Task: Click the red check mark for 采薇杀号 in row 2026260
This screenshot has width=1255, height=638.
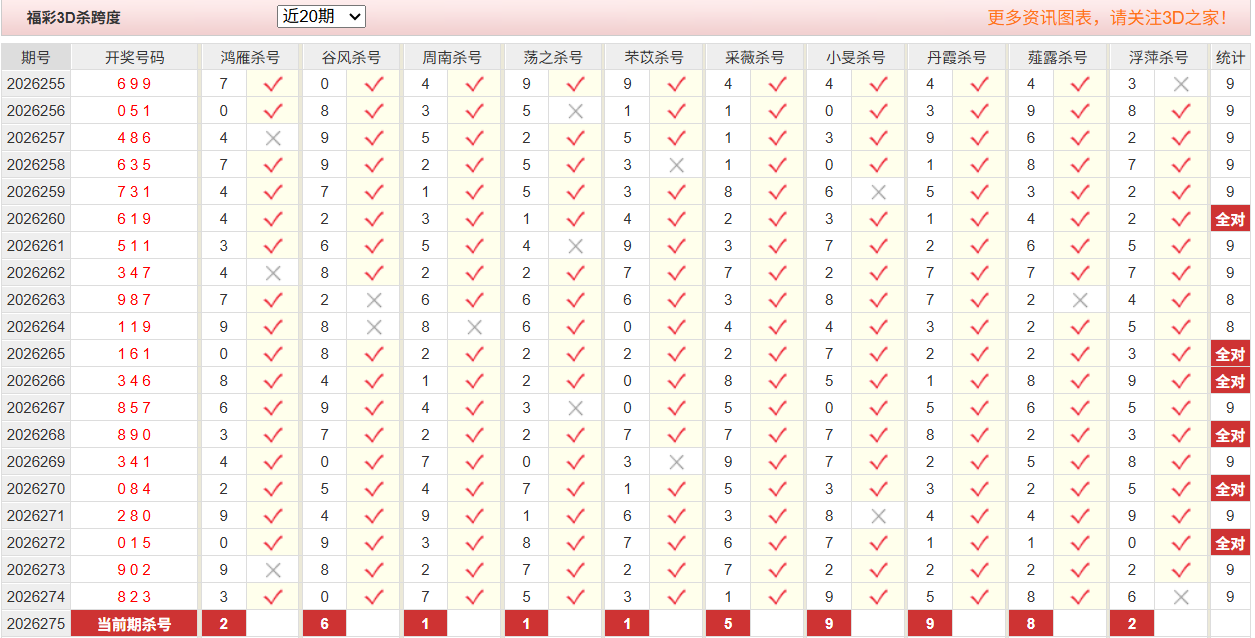Action: click(x=777, y=219)
